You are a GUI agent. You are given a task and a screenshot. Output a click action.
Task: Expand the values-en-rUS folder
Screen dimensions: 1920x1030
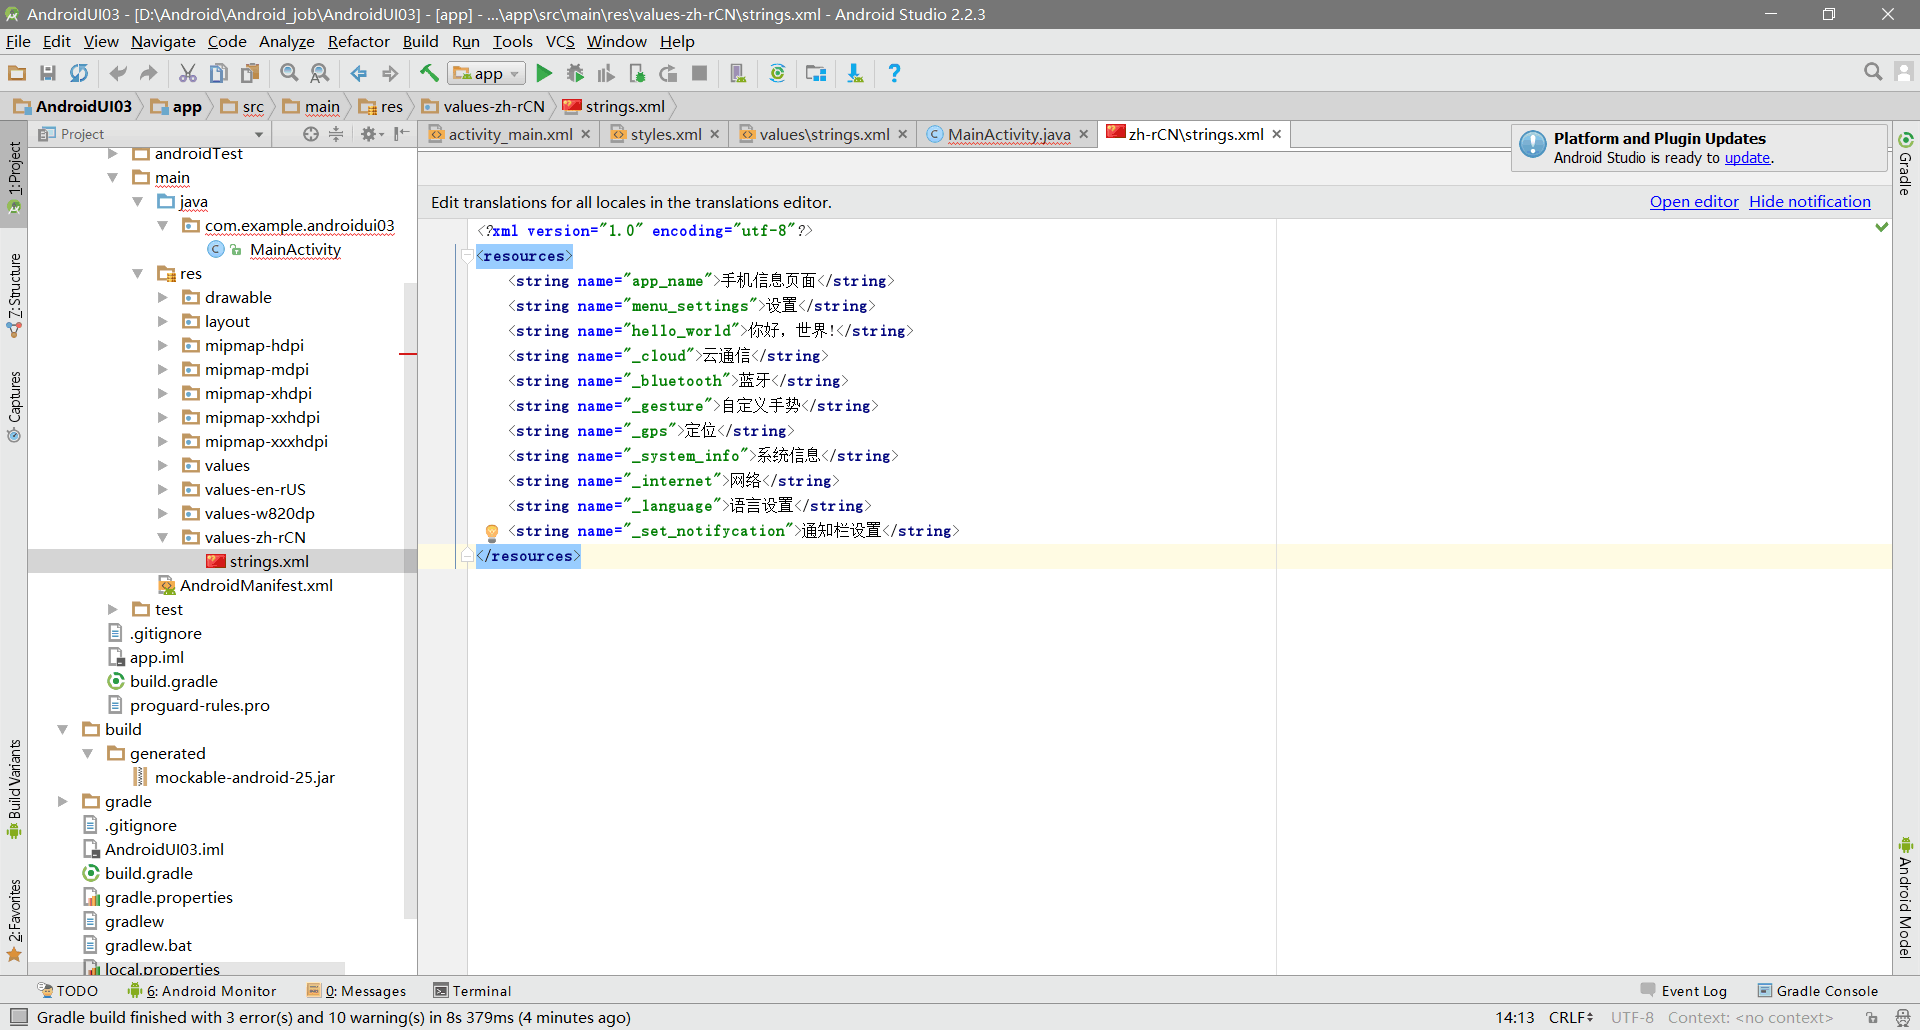pos(163,490)
